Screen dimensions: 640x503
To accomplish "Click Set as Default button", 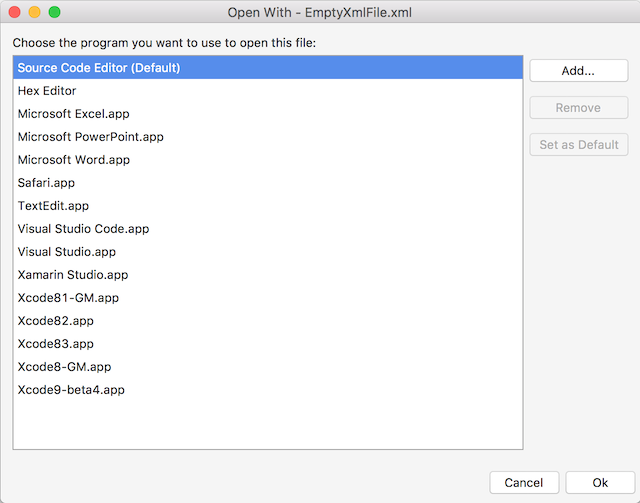I will 578,145.
